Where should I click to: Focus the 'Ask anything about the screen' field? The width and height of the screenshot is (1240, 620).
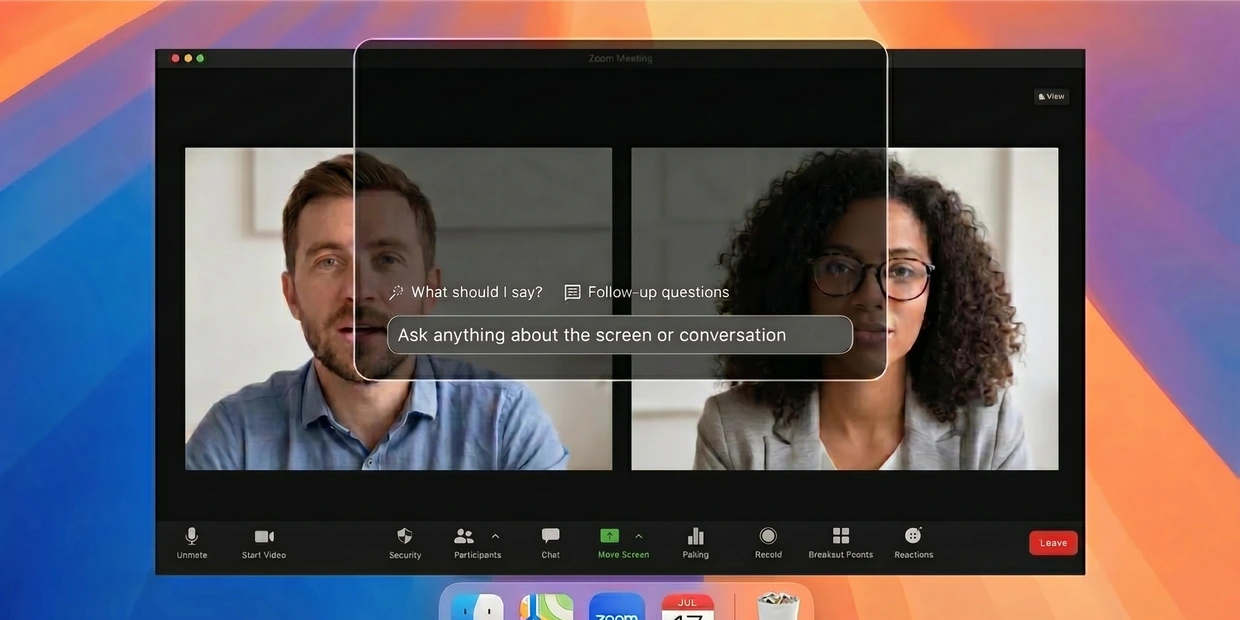(x=620, y=335)
